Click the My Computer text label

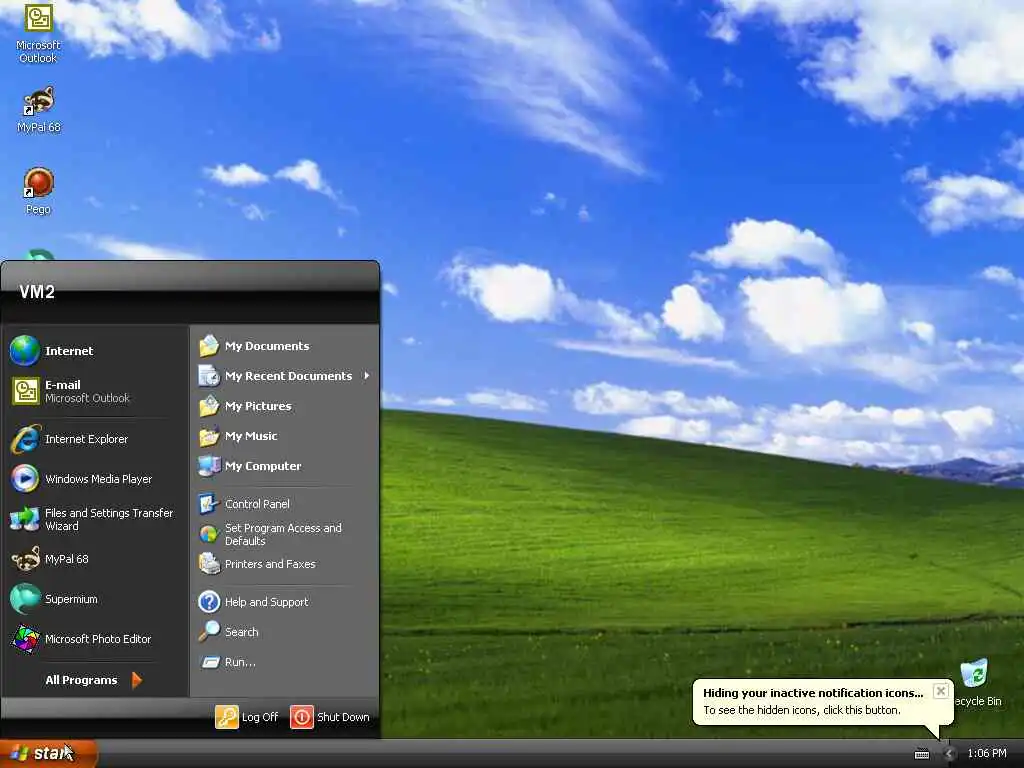[x=263, y=466]
